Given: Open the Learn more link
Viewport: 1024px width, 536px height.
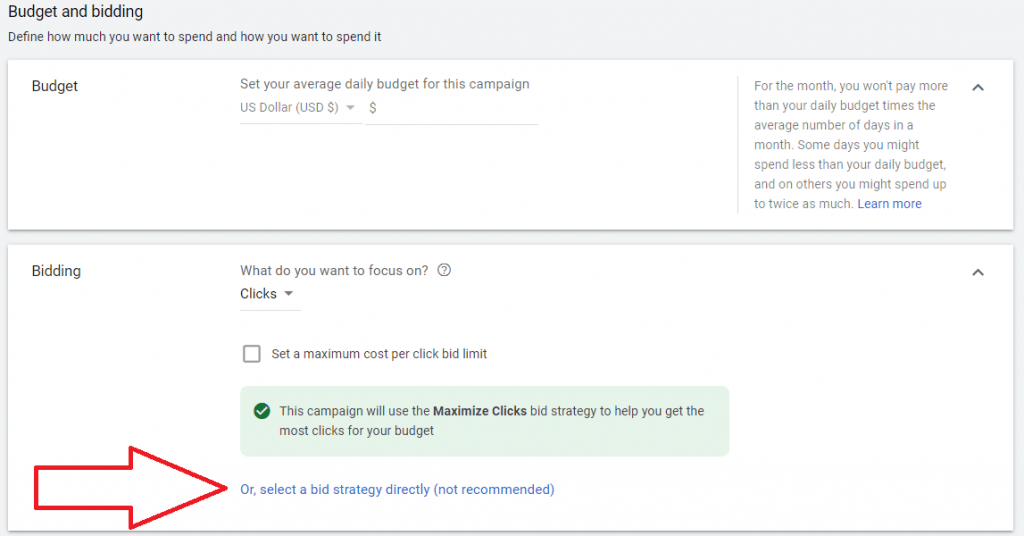Looking at the screenshot, I should [889, 204].
